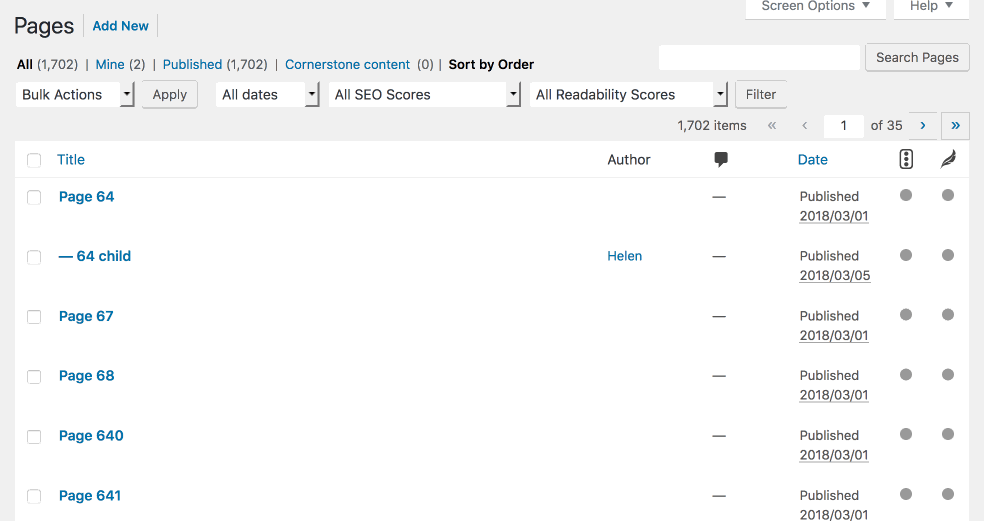Click SEO score dot for Page 641
The height and width of the screenshot is (521, 984).
click(906, 494)
